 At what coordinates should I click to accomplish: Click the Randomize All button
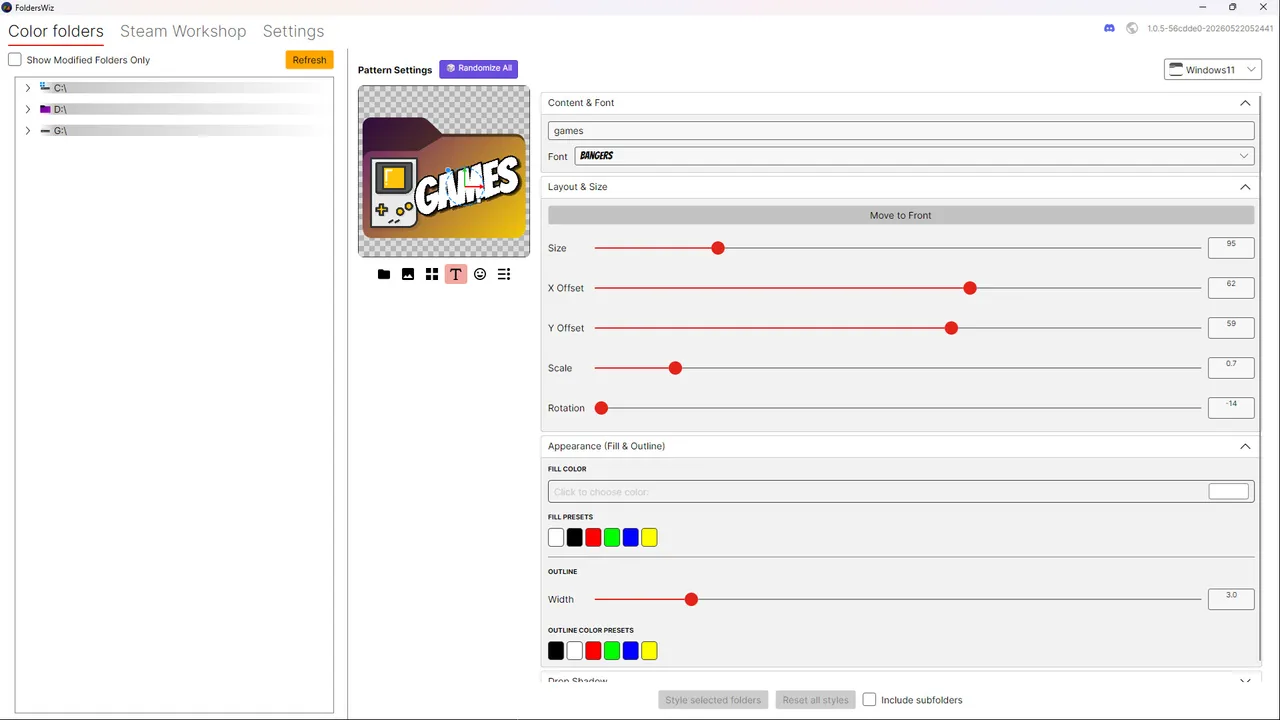[478, 69]
